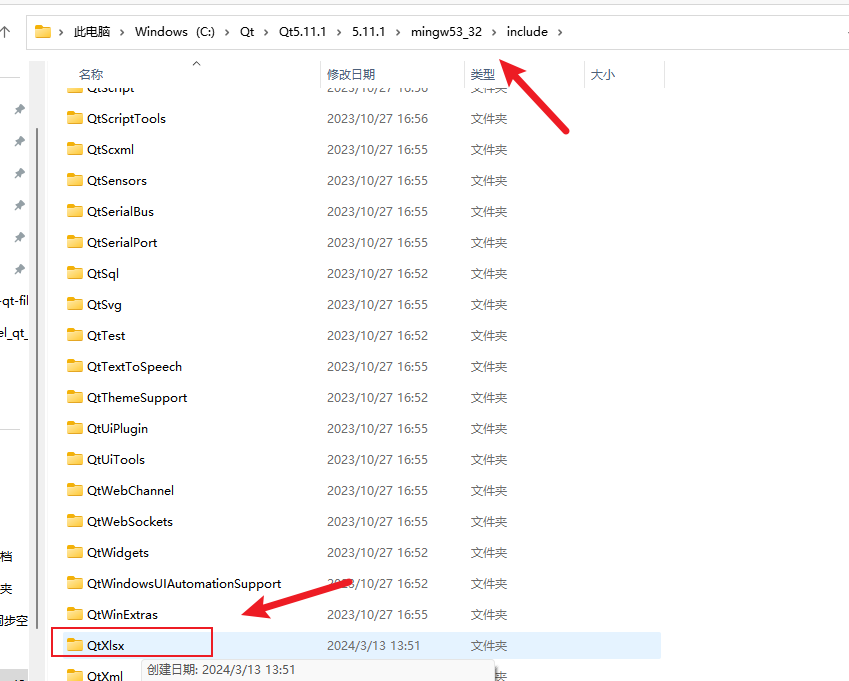Click the QtScxml folder icon

click(75, 149)
